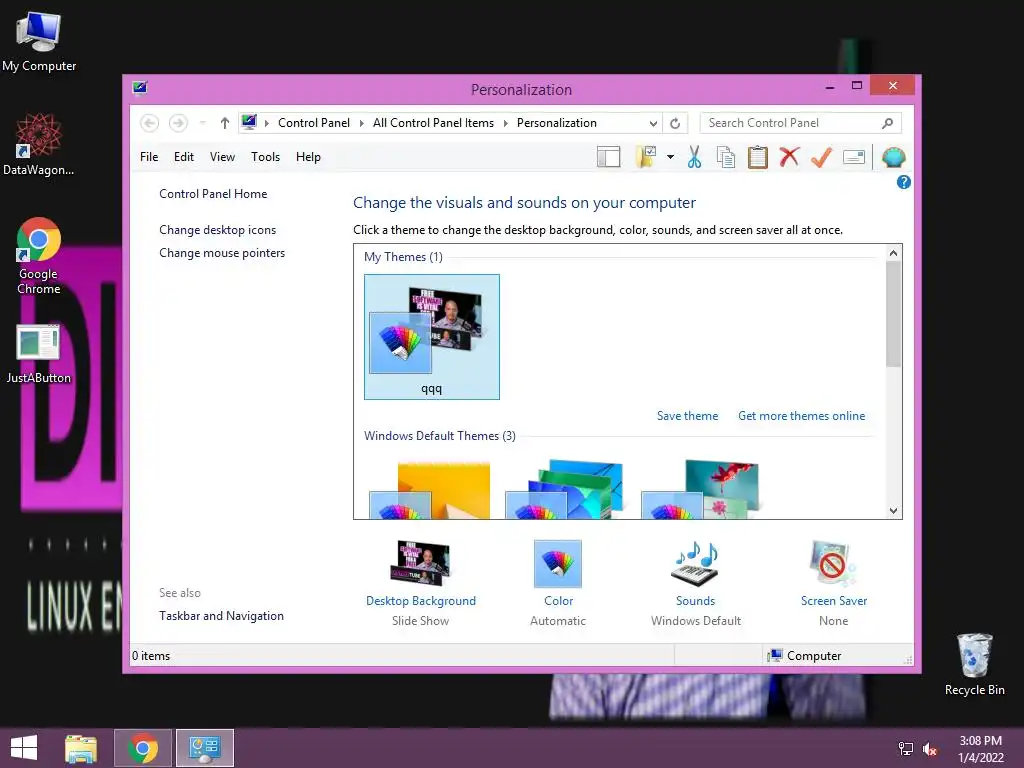The width and height of the screenshot is (1024, 768).
Task: Click Control Panel taskbar button
Action: pyautogui.click(x=205, y=748)
